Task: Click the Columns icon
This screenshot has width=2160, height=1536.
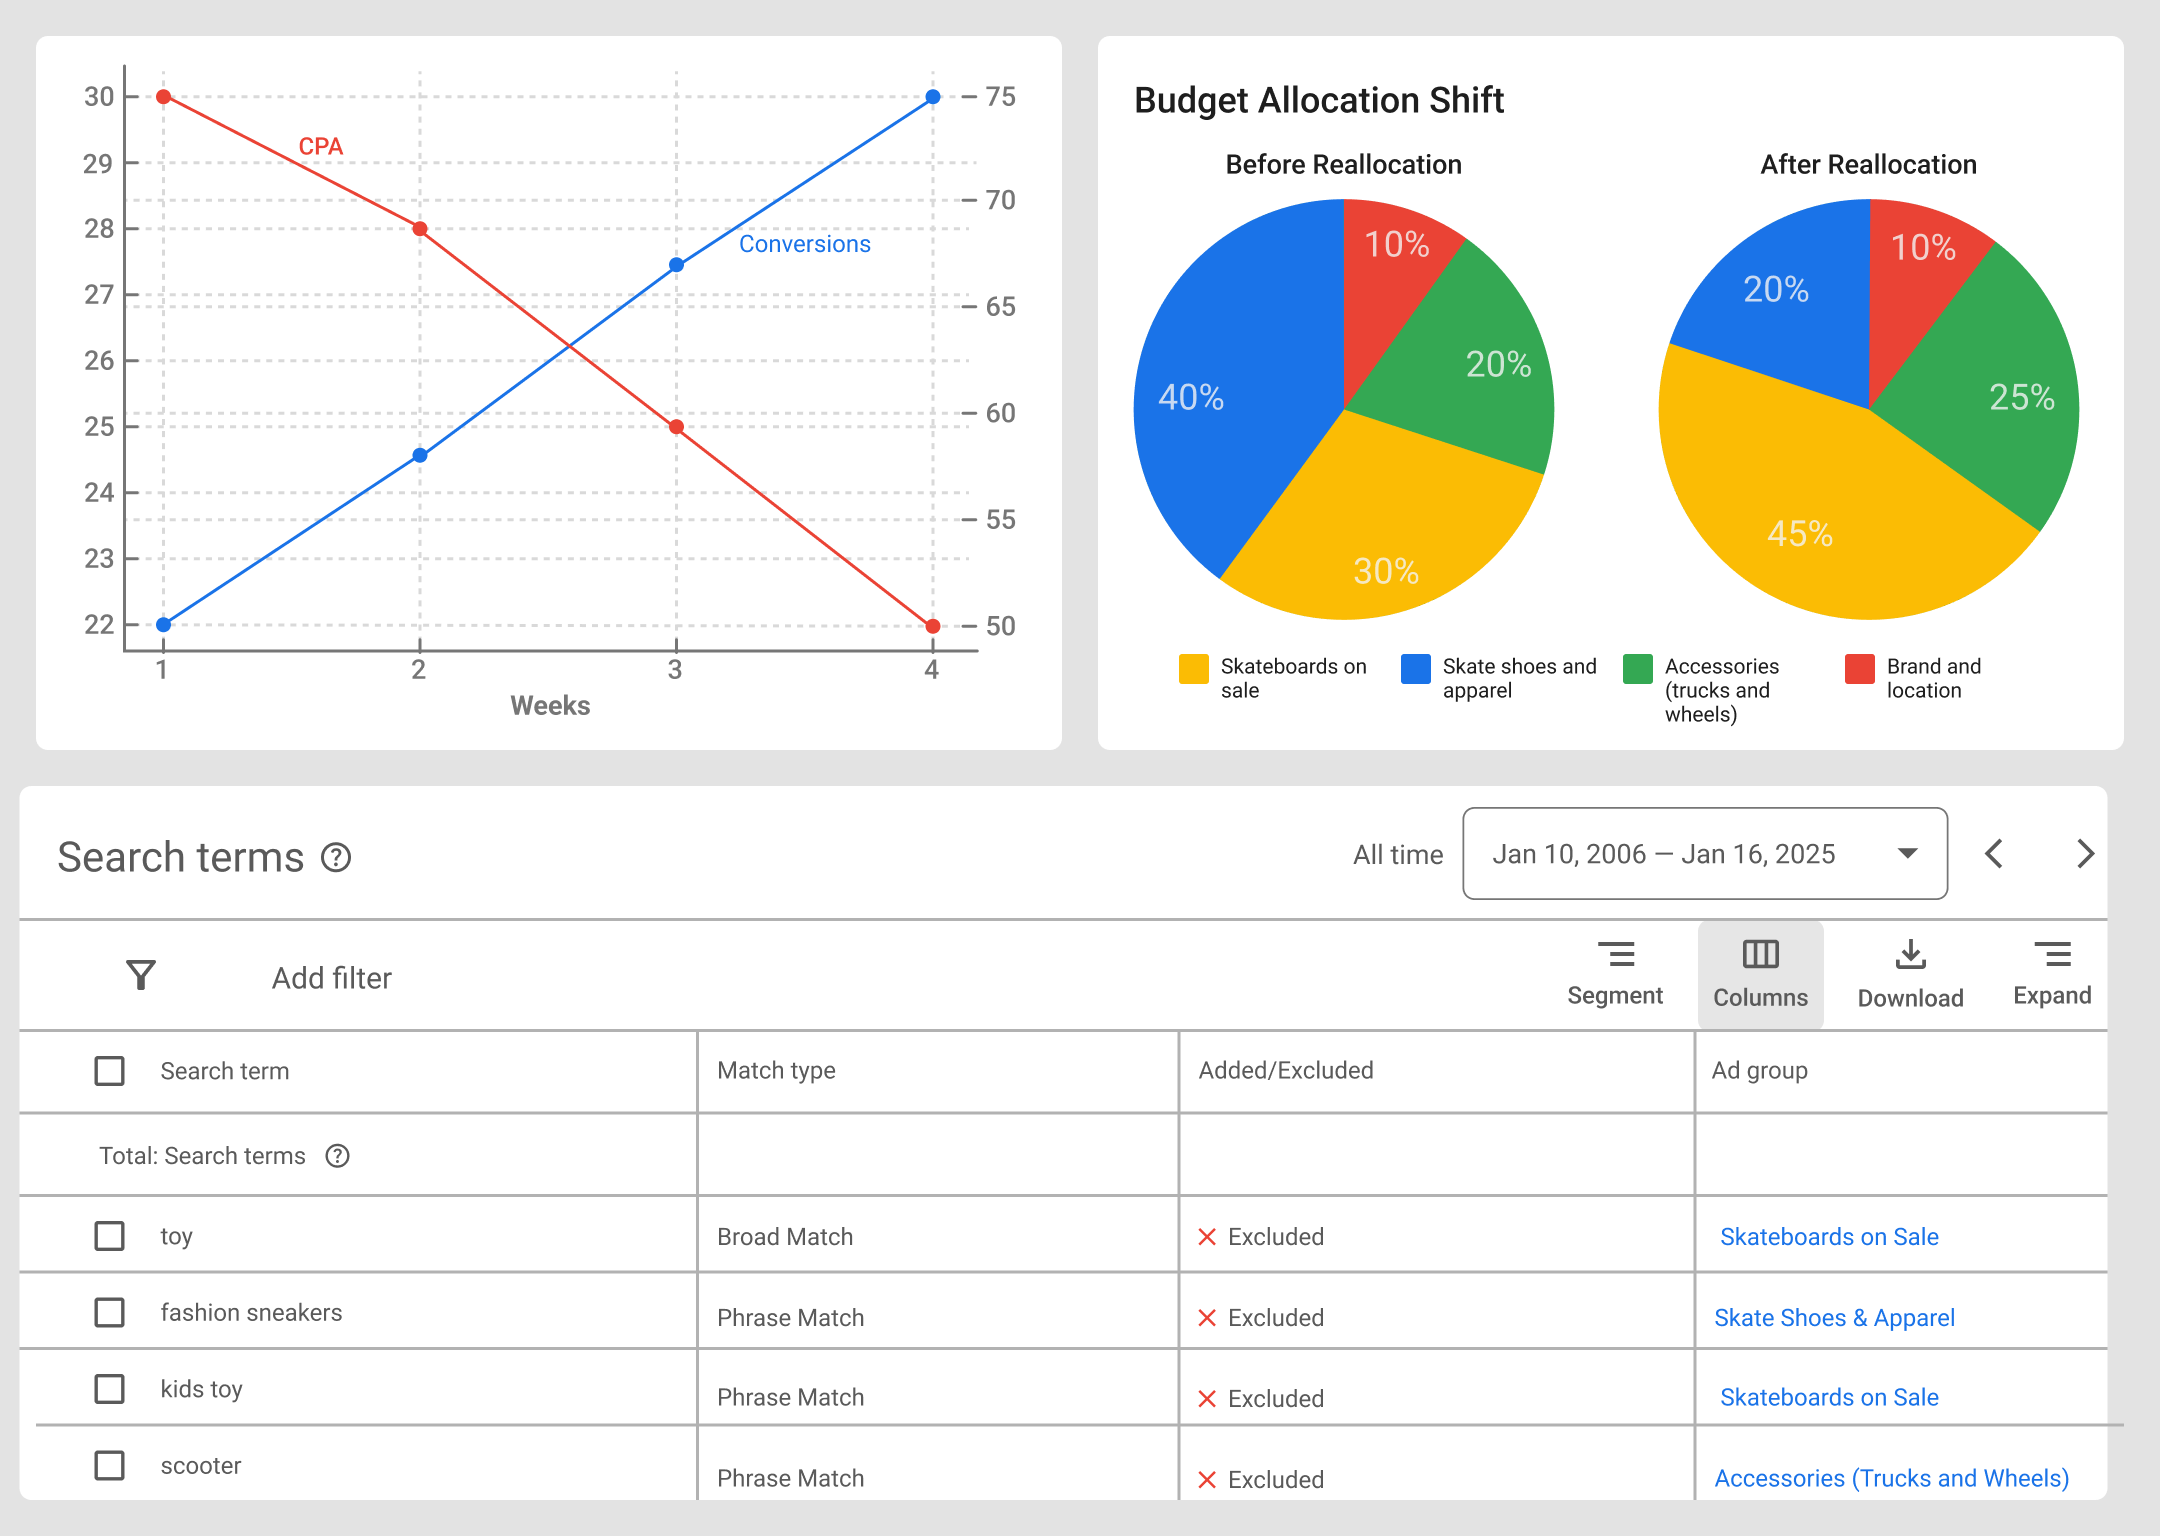Action: (x=1760, y=955)
